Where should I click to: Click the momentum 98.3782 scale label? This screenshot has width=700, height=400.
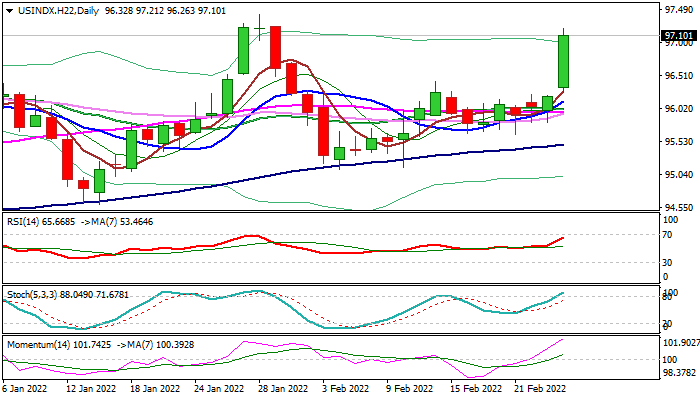tap(680, 372)
